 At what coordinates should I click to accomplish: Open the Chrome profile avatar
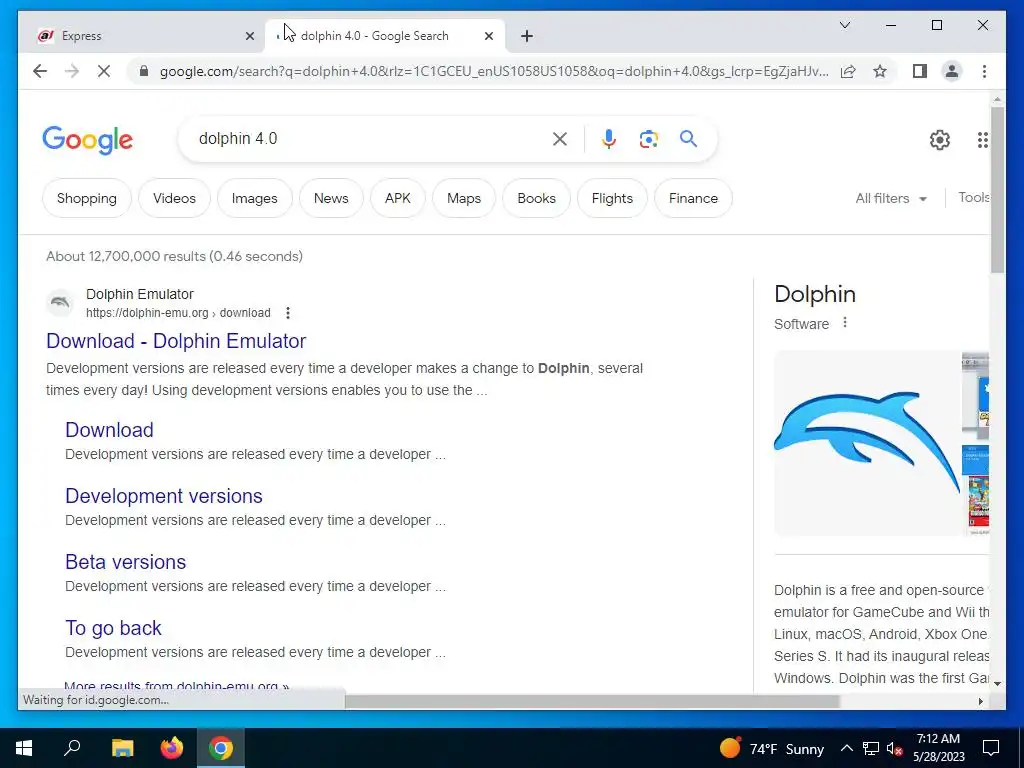pos(952,71)
